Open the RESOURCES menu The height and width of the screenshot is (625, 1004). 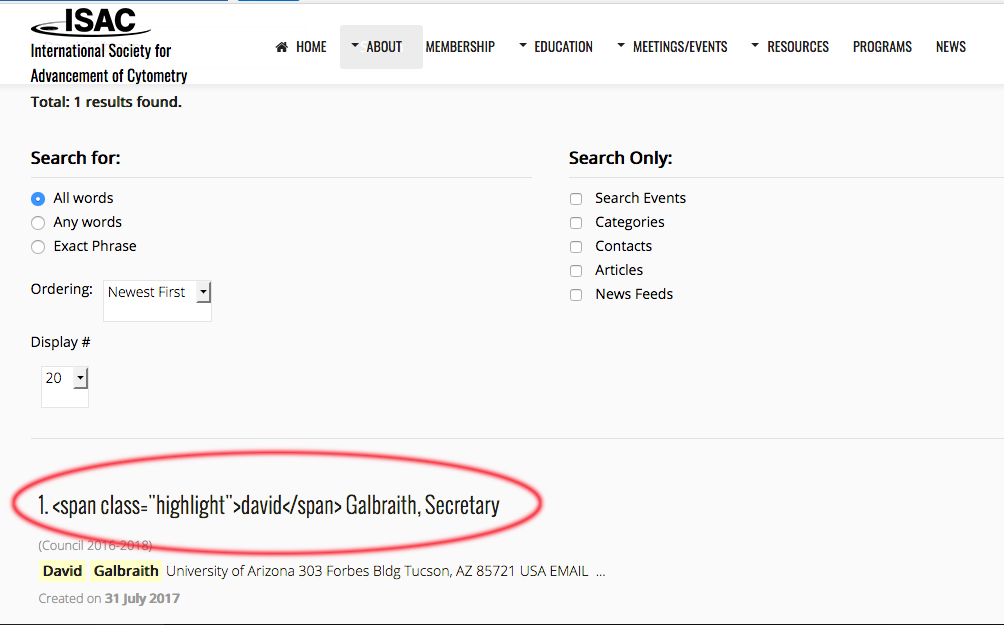click(x=798, y=47)
